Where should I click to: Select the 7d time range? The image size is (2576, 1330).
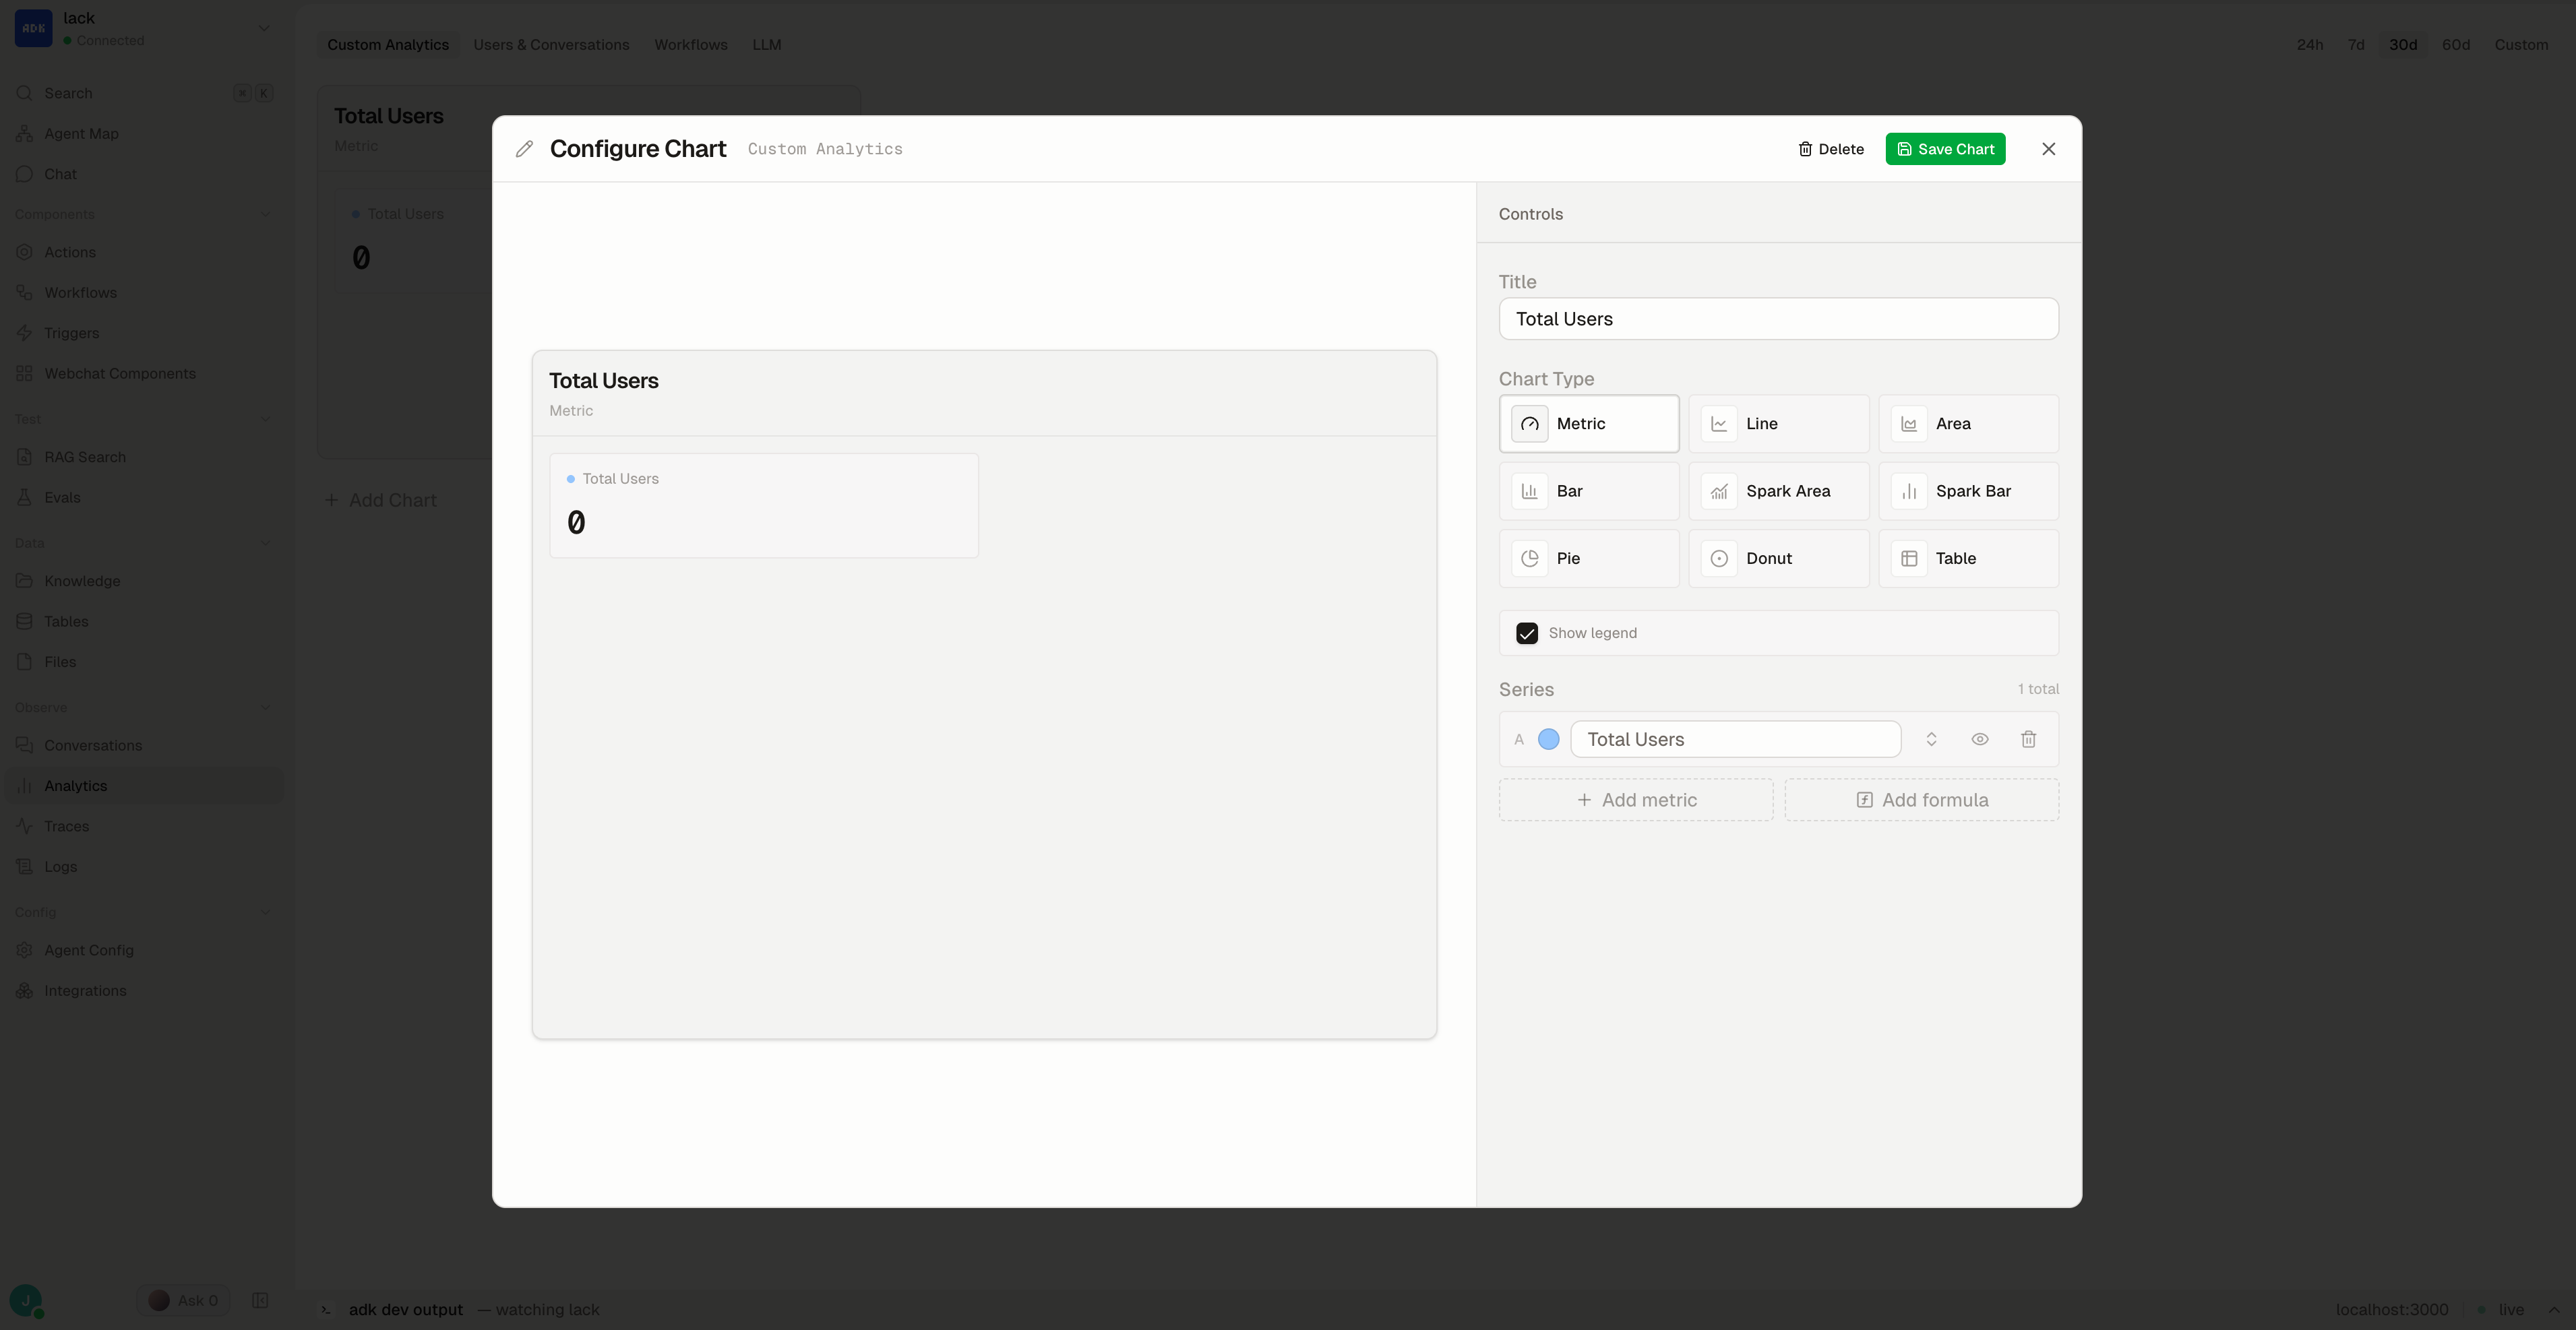pos(2356,45)
